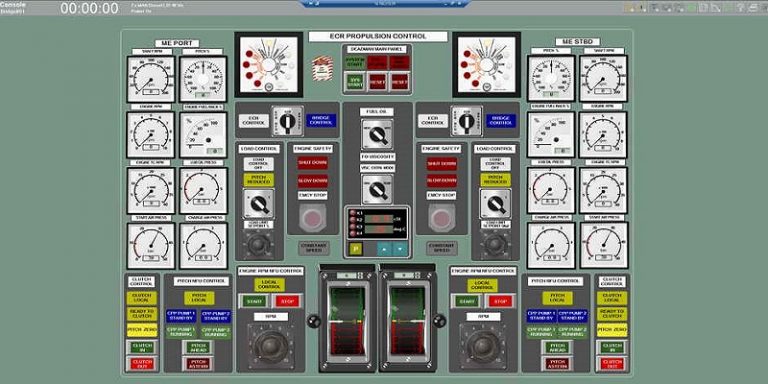Click the port mimic dial indicator panel
Screen dimensions: 768x384
point(268,65)
